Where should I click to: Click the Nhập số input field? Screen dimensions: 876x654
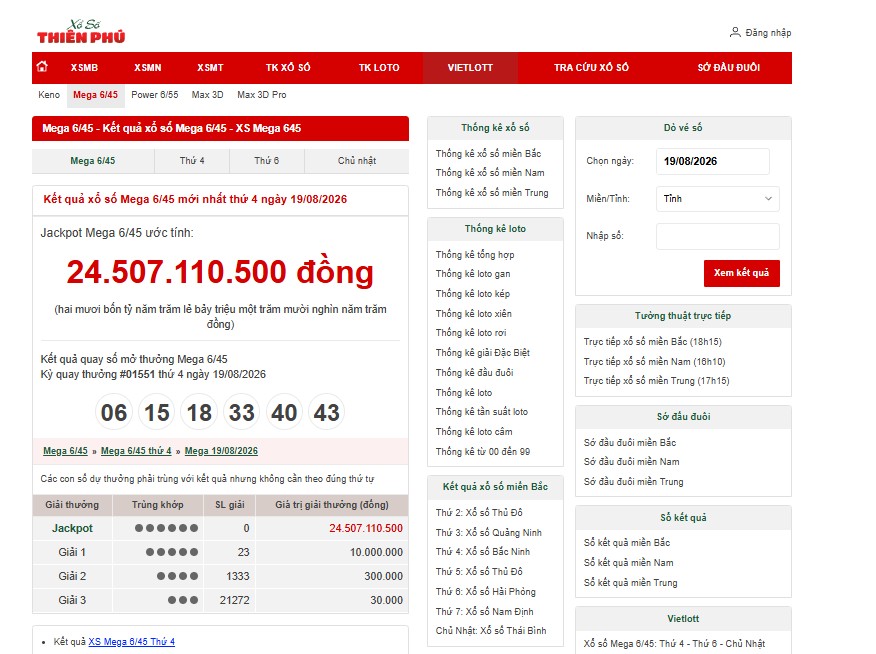[717, 236]
